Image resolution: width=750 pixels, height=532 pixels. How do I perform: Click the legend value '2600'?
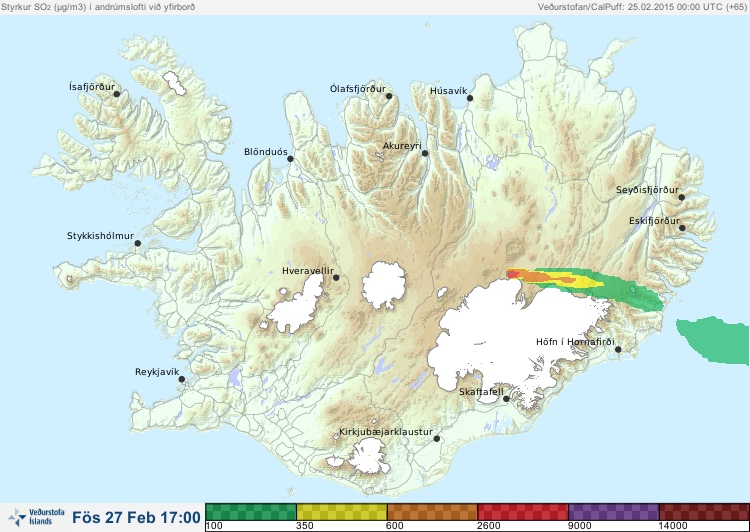point(489,526)
